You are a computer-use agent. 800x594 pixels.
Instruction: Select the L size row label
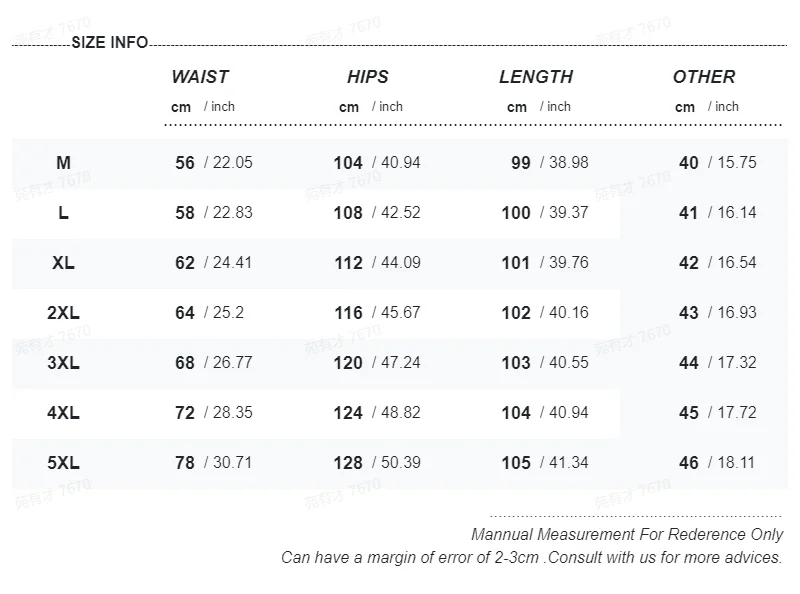[x=64, y=213]
